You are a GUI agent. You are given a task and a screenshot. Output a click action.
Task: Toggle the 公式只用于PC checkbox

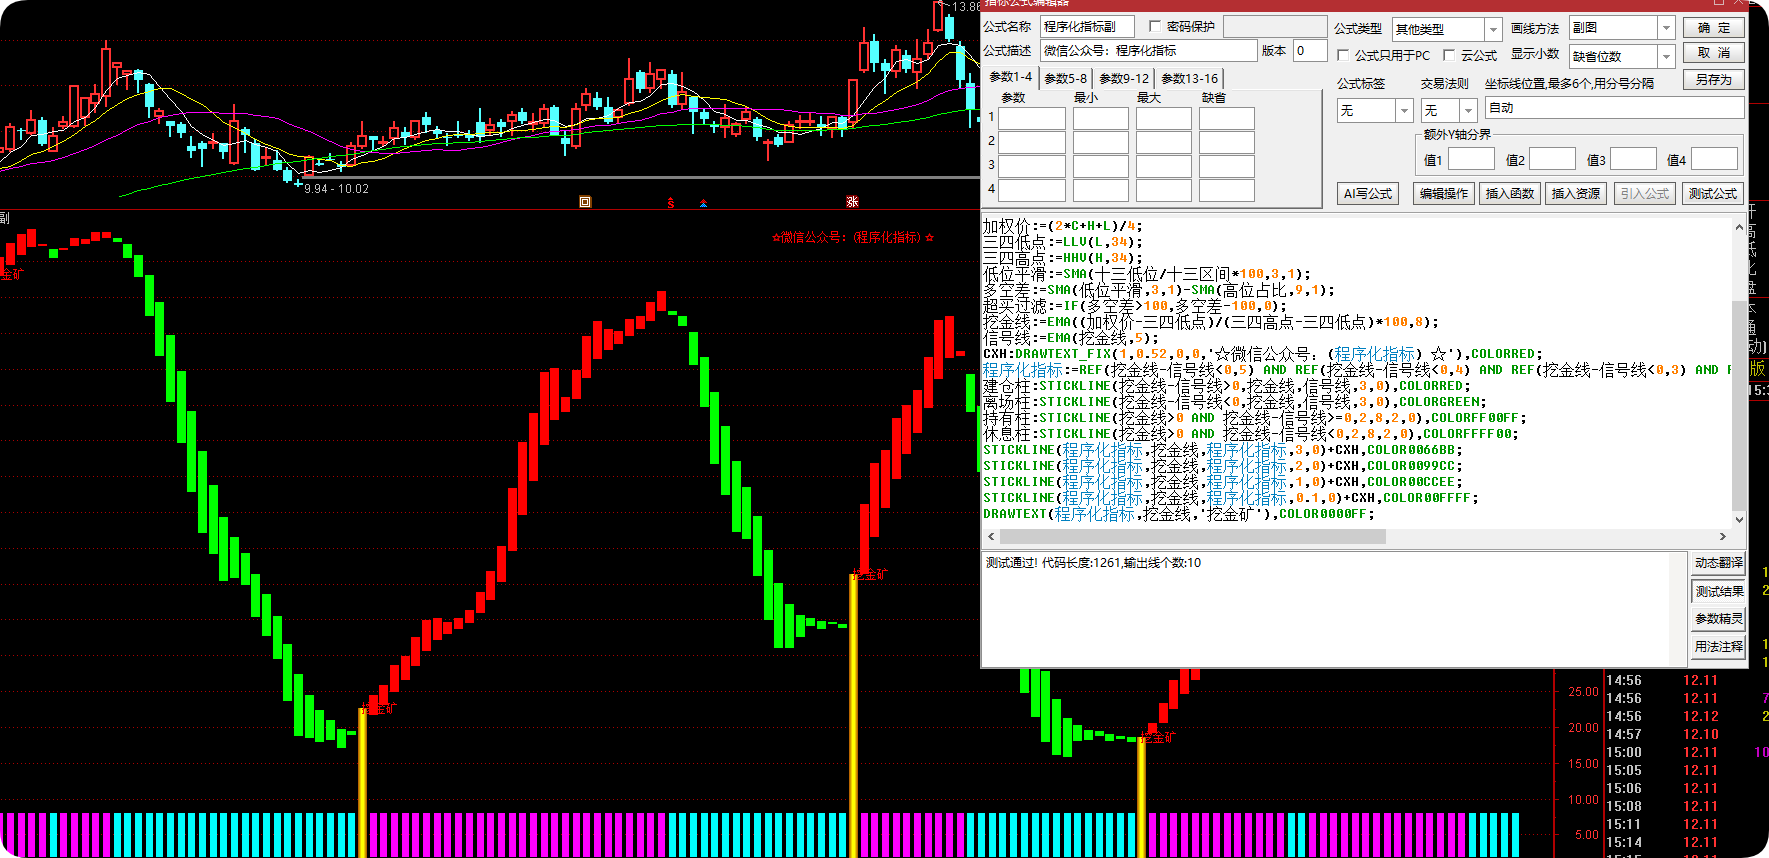pos(1343,55)
